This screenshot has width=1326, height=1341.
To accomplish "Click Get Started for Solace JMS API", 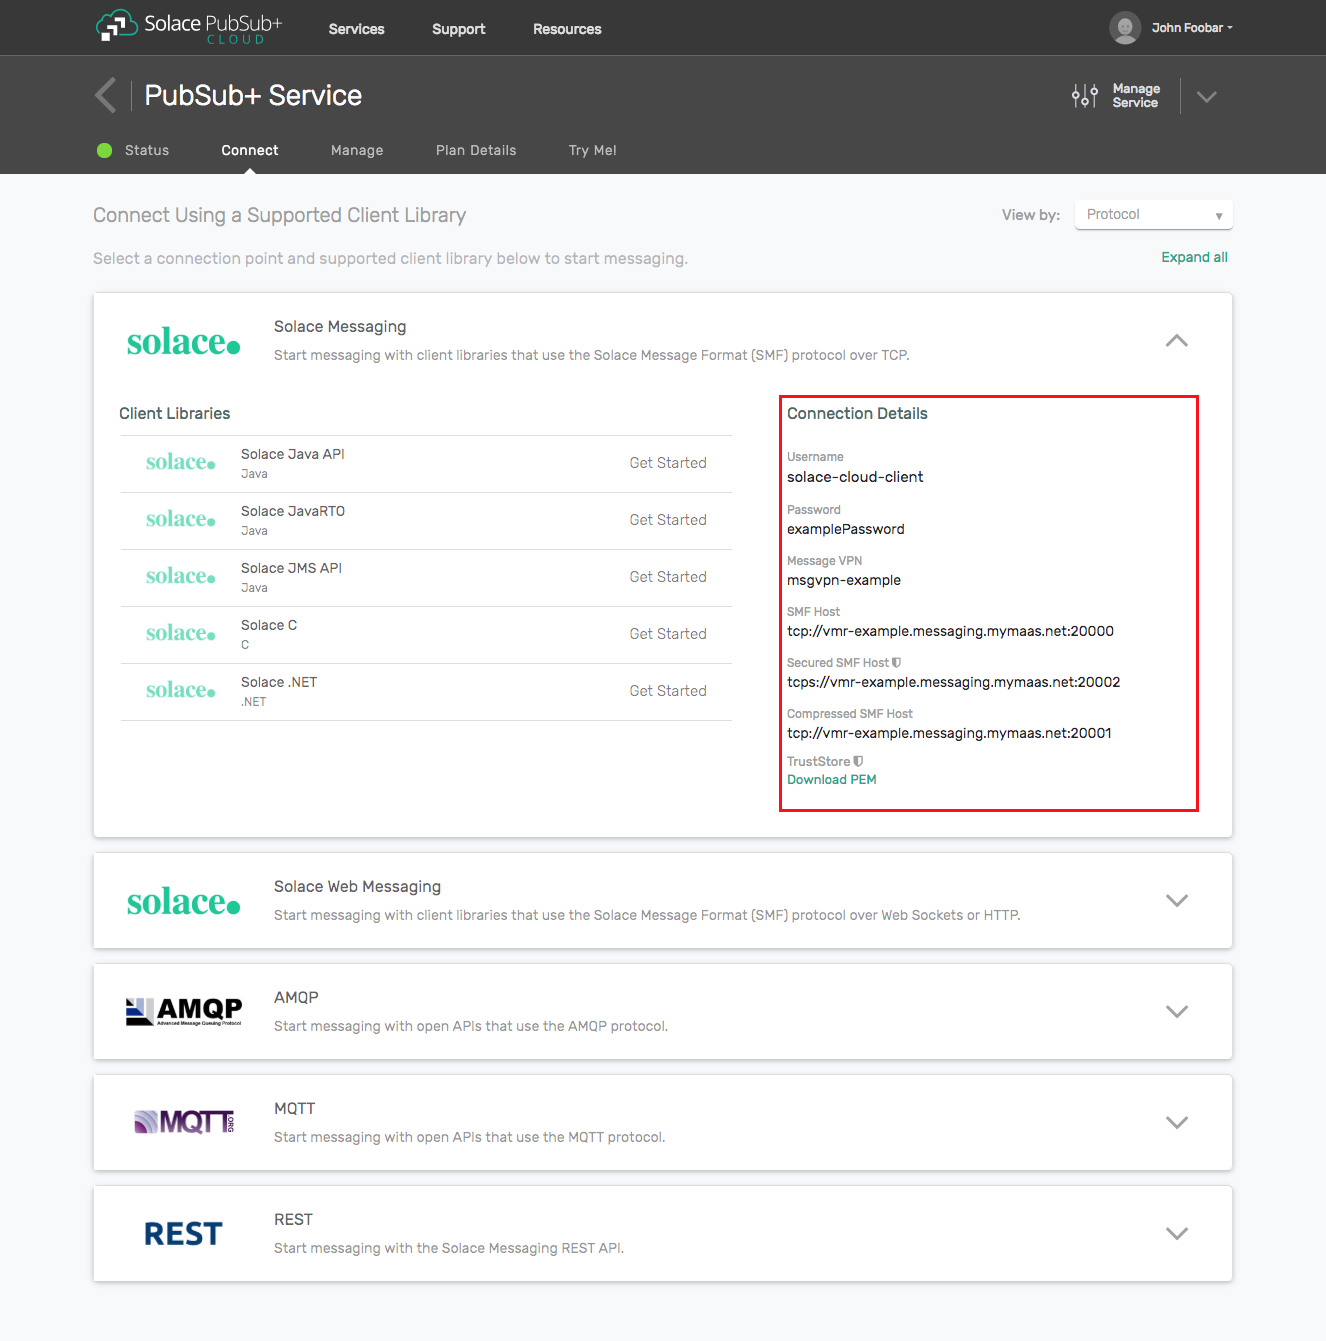I will (x=667, y=577).
